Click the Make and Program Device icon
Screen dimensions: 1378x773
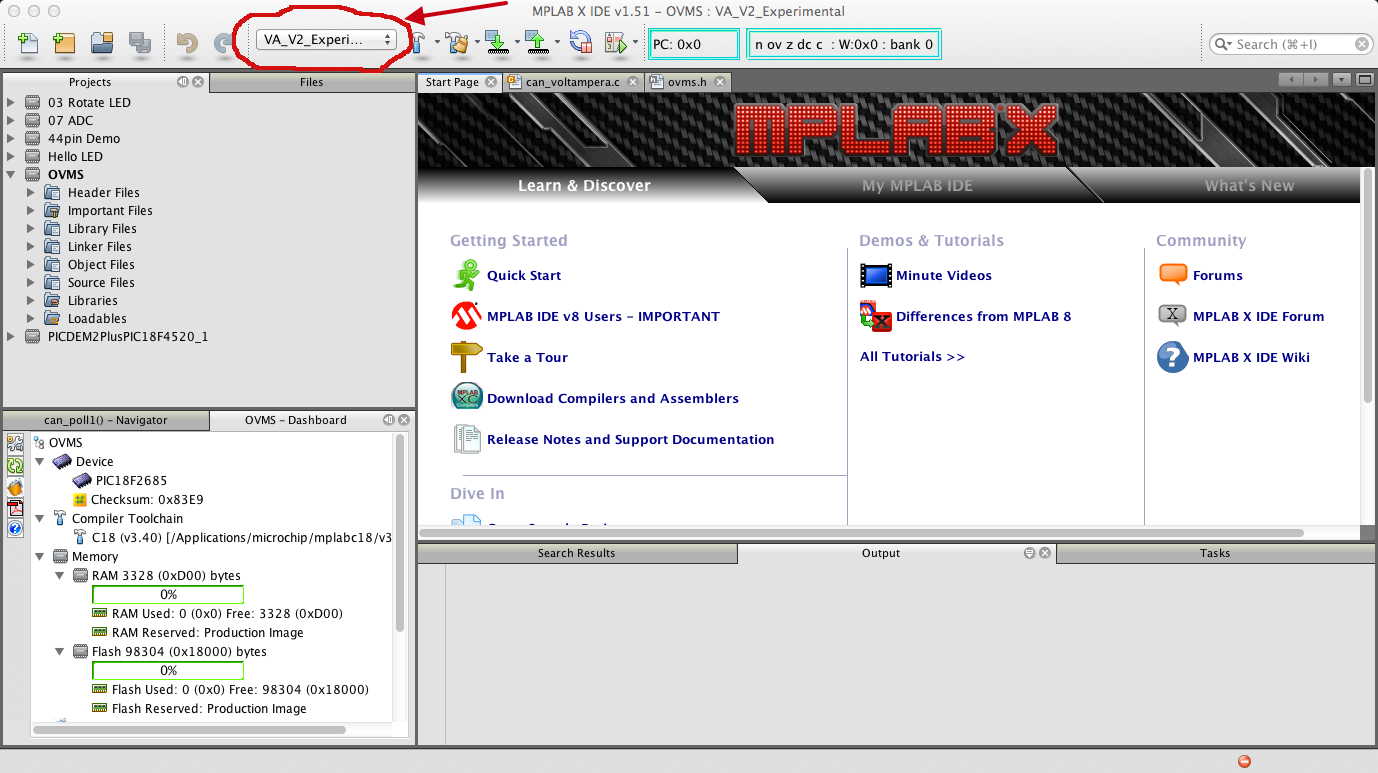pyautogui.click(x=496, y=42)
